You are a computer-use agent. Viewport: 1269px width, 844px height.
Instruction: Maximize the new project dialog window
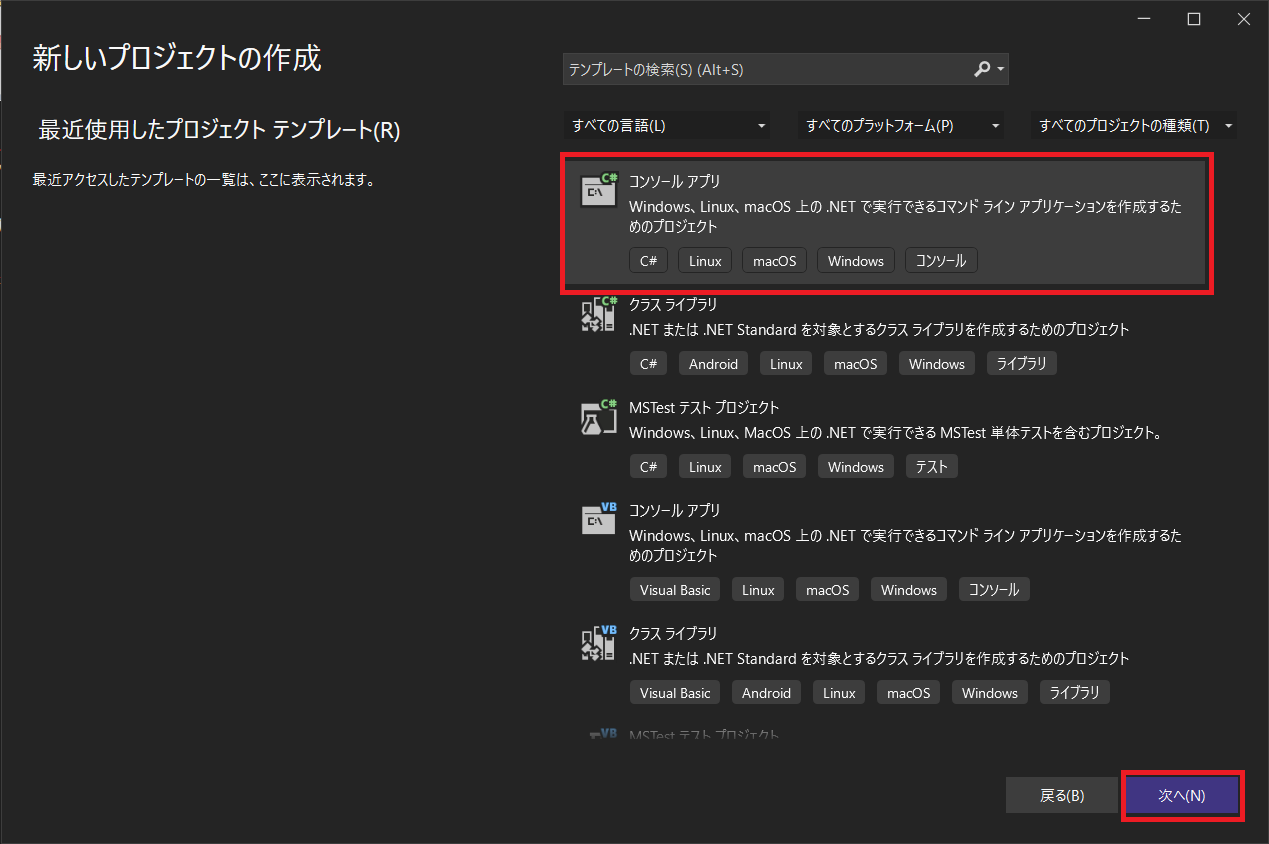1194,20
